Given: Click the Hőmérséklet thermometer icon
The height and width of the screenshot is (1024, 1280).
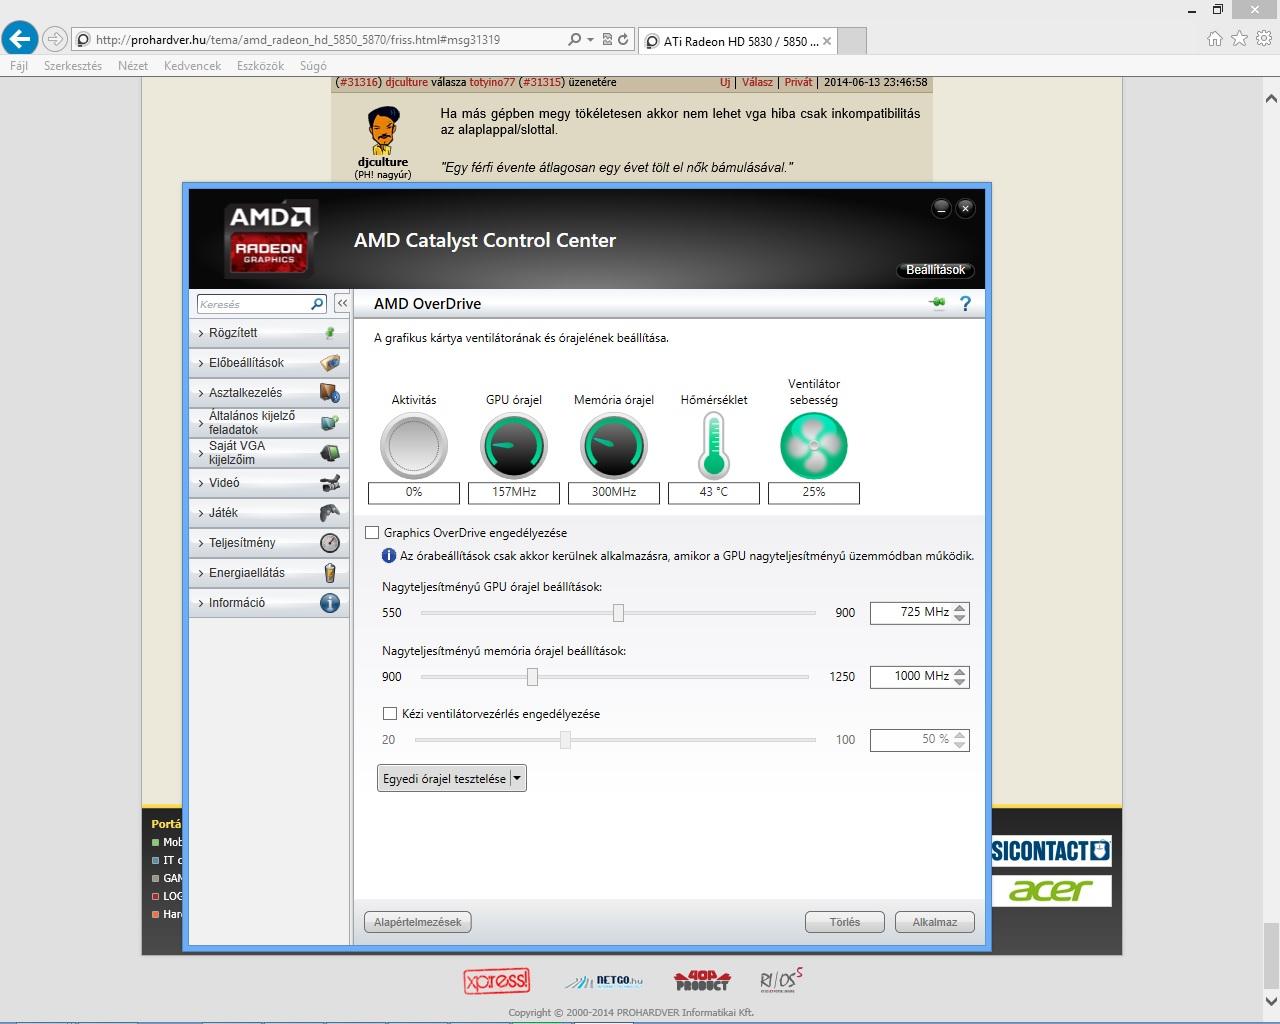Looking at the screenshot, I should click(x=714, y=446).
